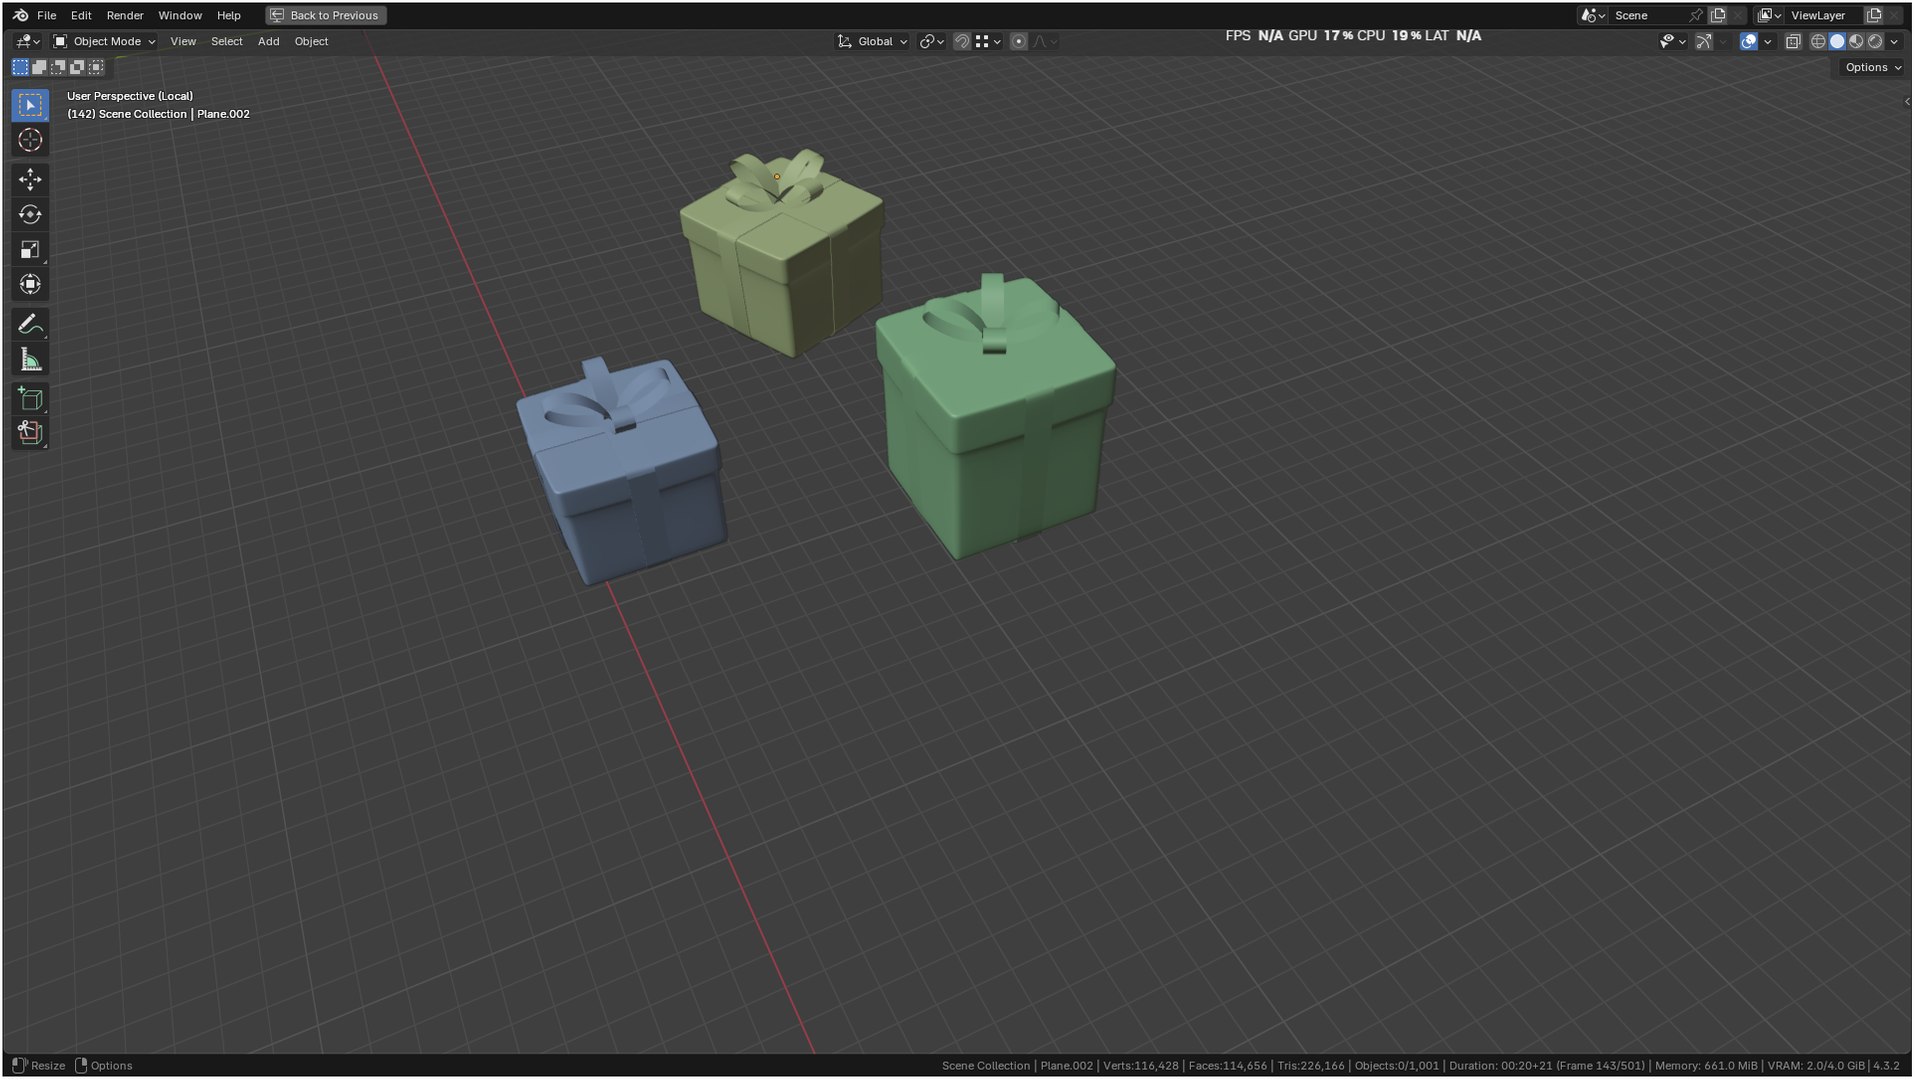1915x1080 pixels.
Task: Expand the gizmo settings arrow
Action: [x=1723, y=42]
